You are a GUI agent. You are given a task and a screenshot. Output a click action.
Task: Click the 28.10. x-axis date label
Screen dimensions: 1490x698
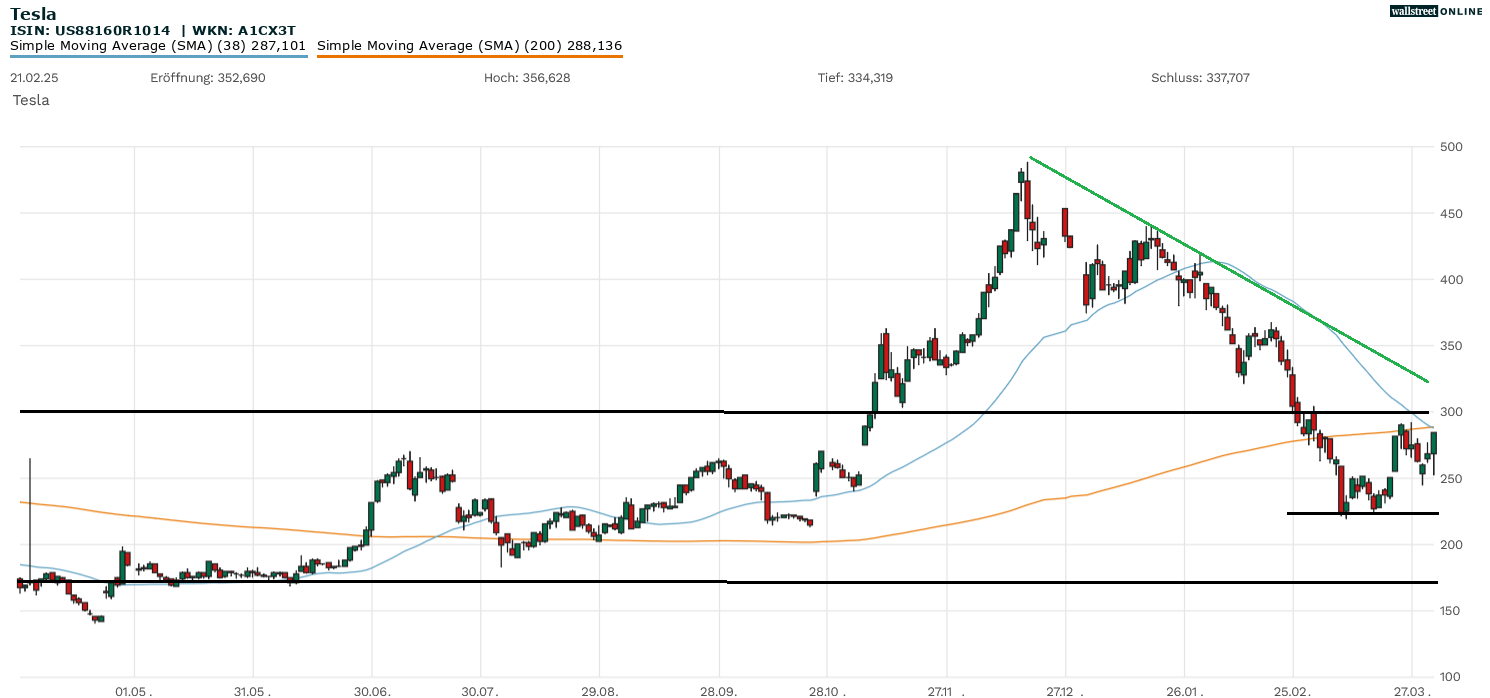[x=828, y=691]
